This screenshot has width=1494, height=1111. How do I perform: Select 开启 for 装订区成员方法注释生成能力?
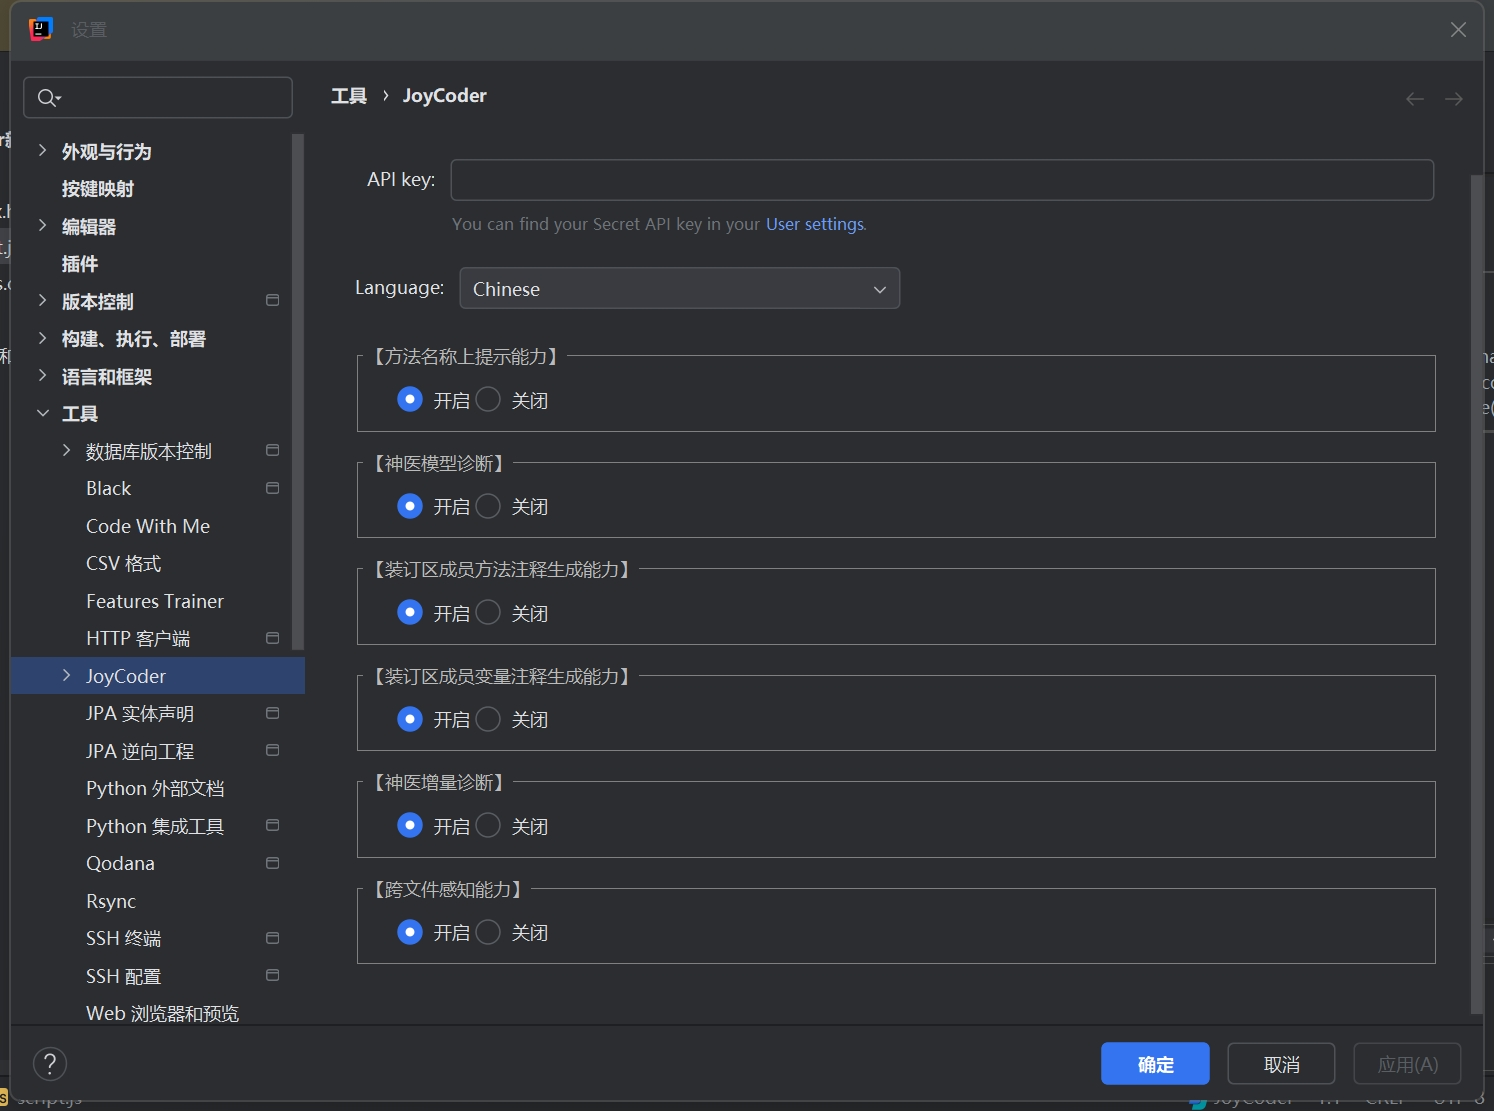tap(410, 613)
